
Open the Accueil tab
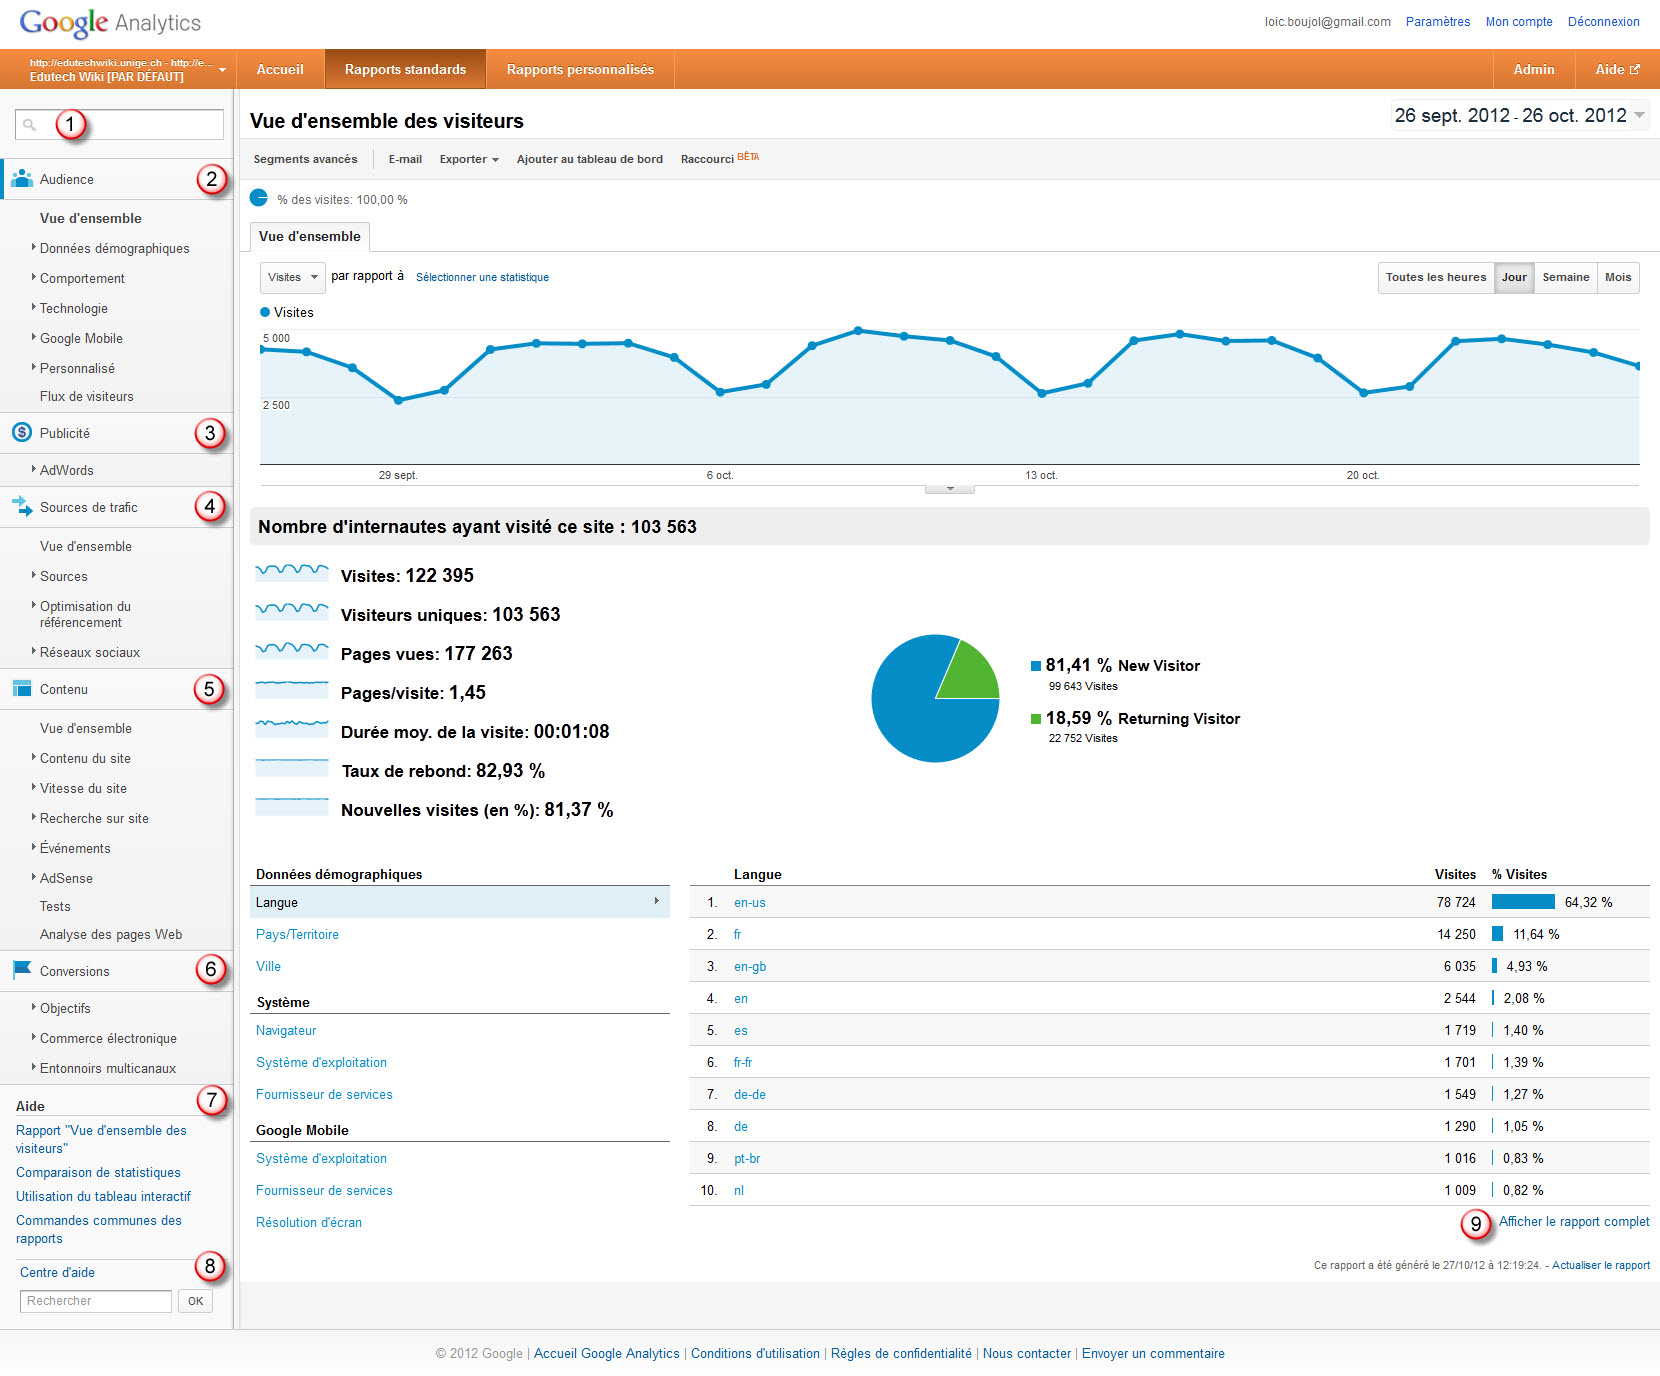(x=280, y=69)
